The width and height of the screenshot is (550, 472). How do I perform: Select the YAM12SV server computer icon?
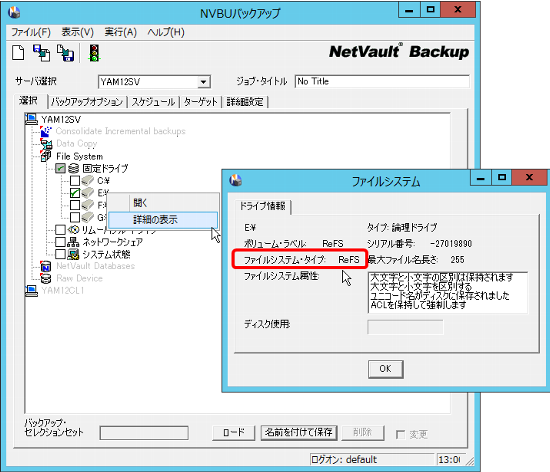tap(31, 119)
